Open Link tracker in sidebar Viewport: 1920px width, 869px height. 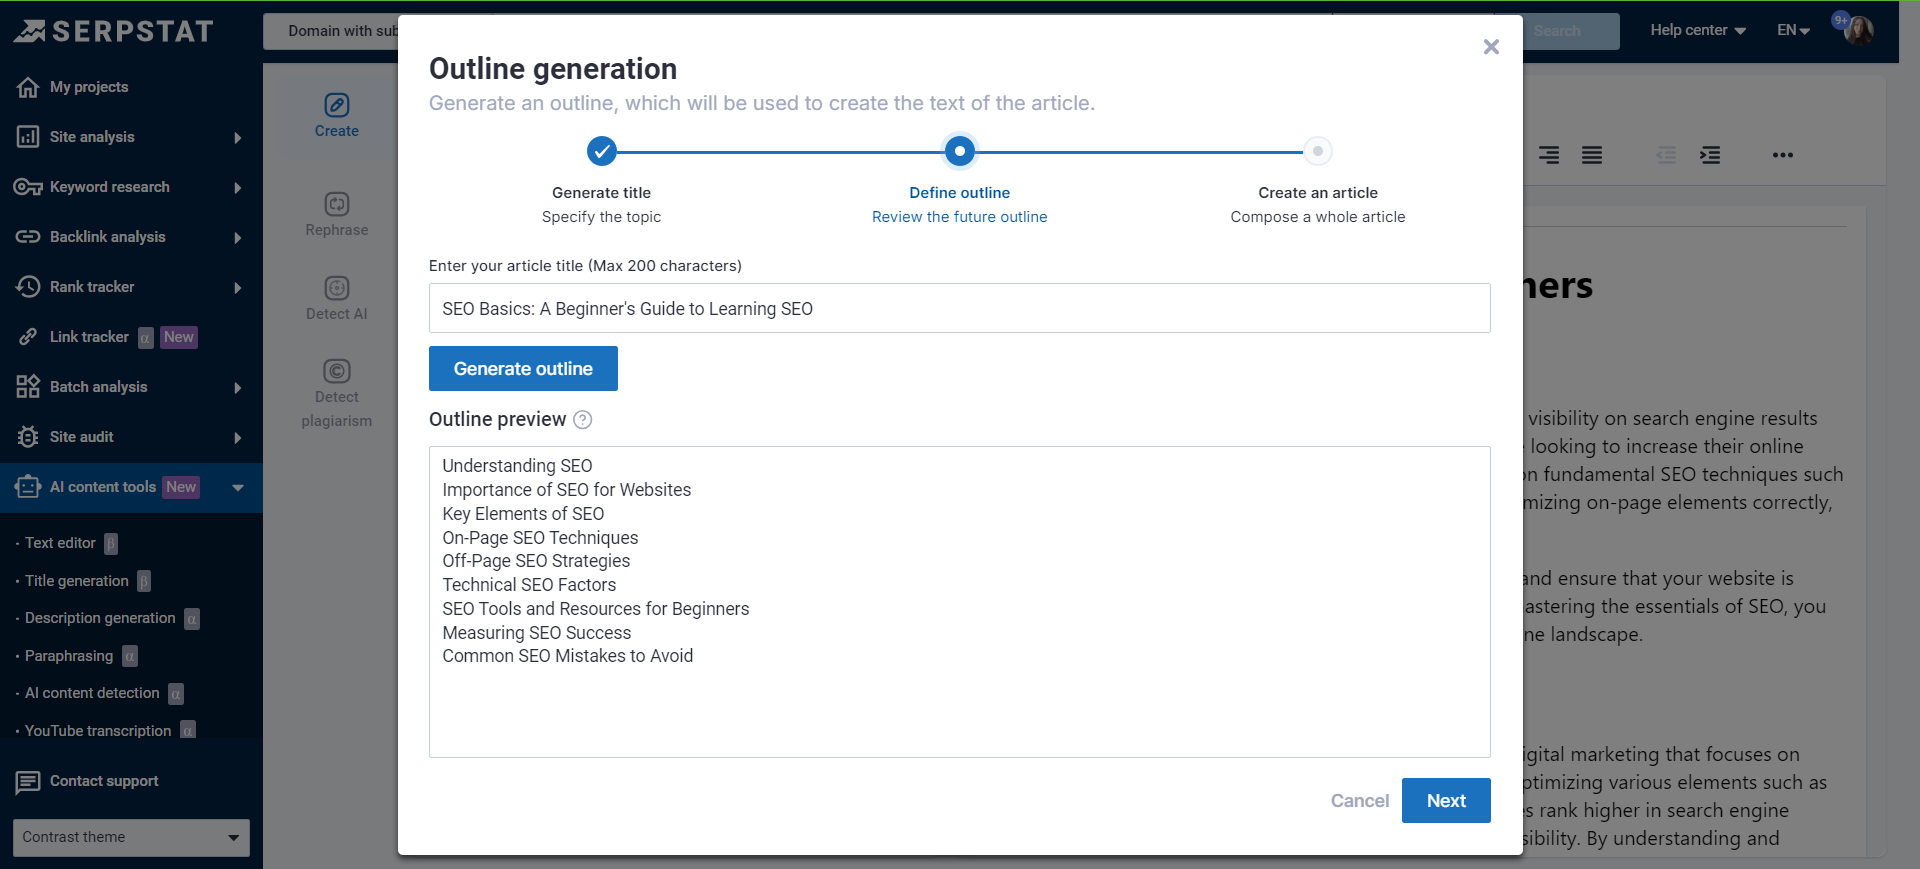[89, 337]
